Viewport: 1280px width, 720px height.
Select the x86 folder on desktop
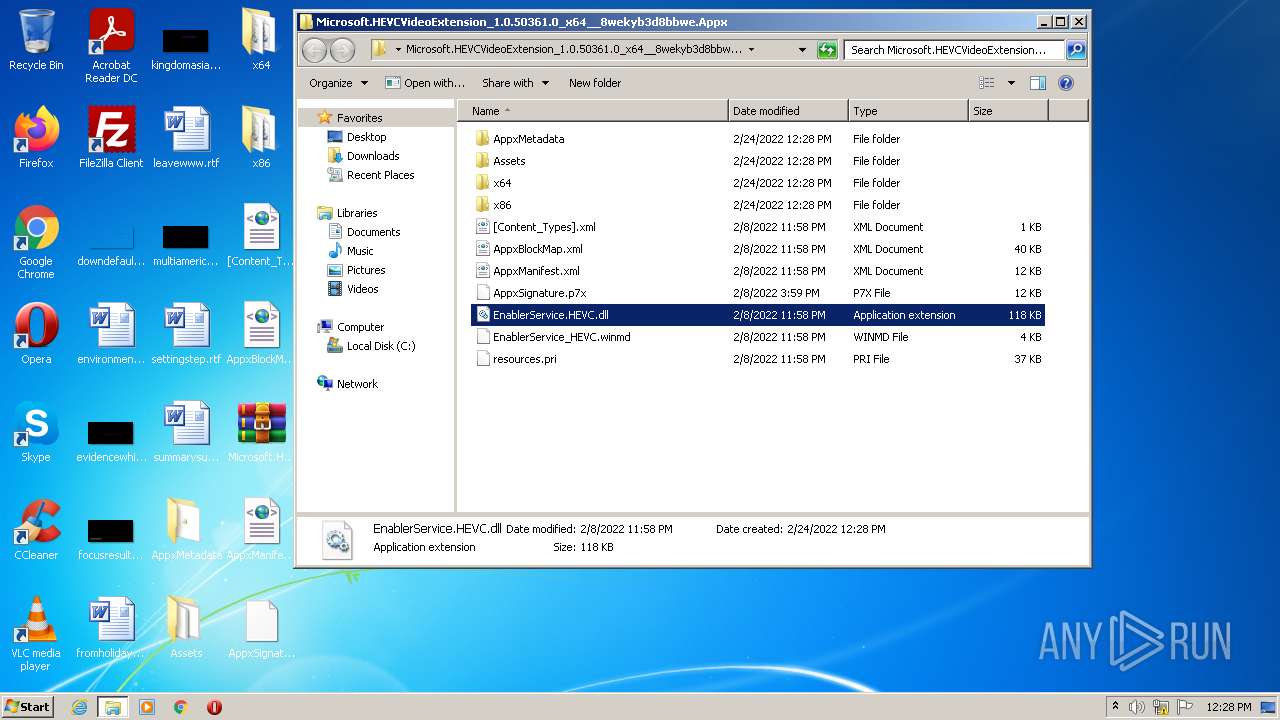(261, 137)
